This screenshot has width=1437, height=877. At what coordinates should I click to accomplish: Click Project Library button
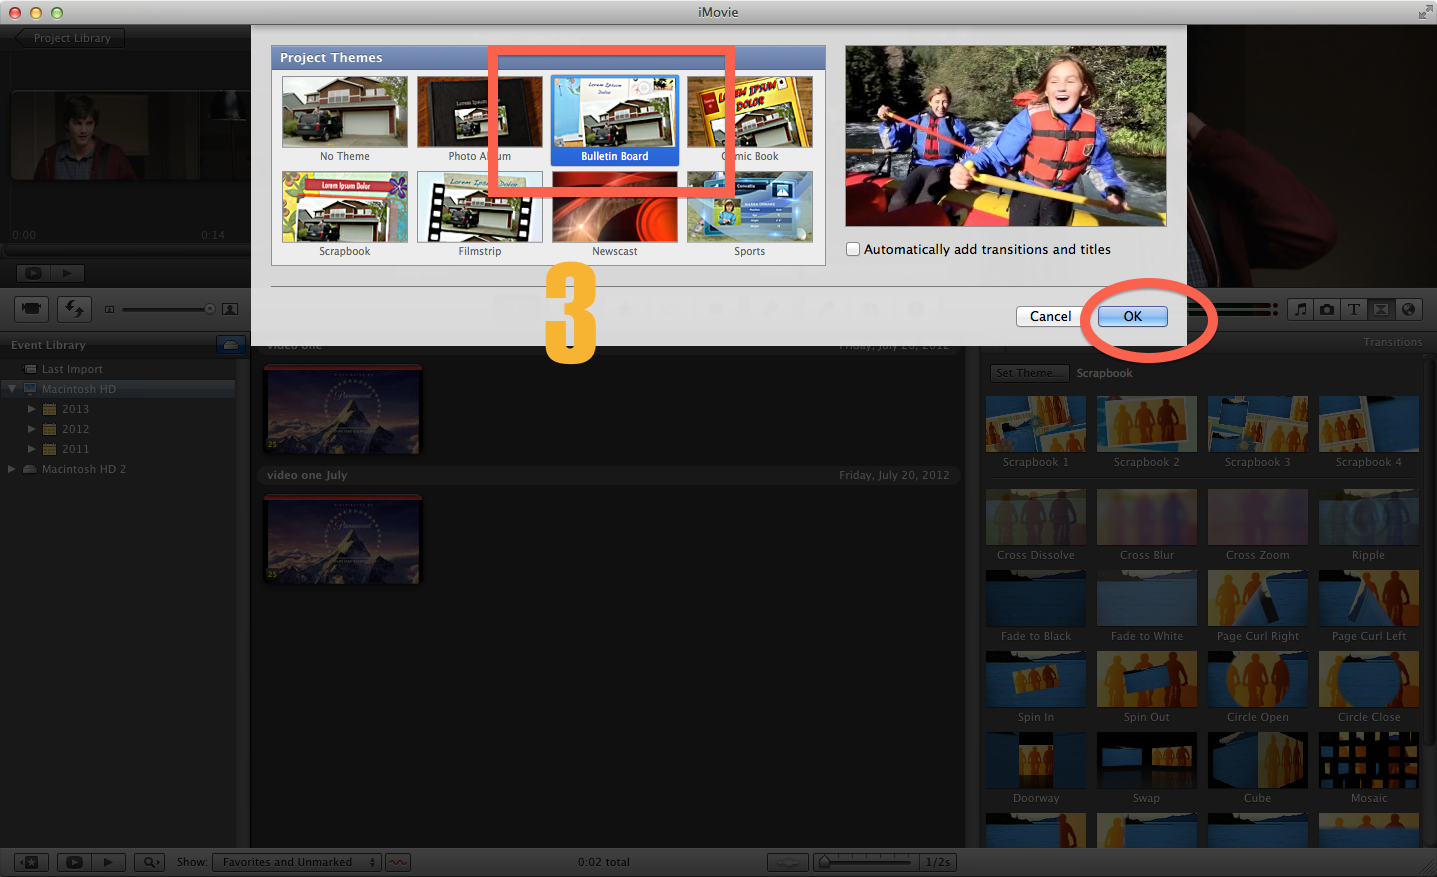coord(70,38)
